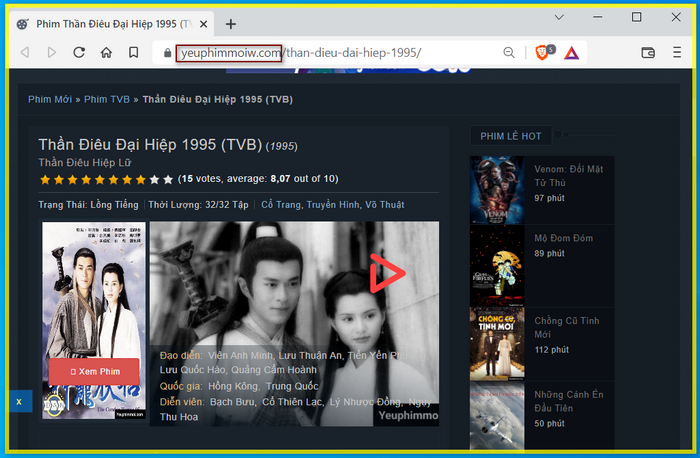The height and width of the screenshot is (458, 700).
Task: Open the Brave Wallet icon
Action: 648,53
